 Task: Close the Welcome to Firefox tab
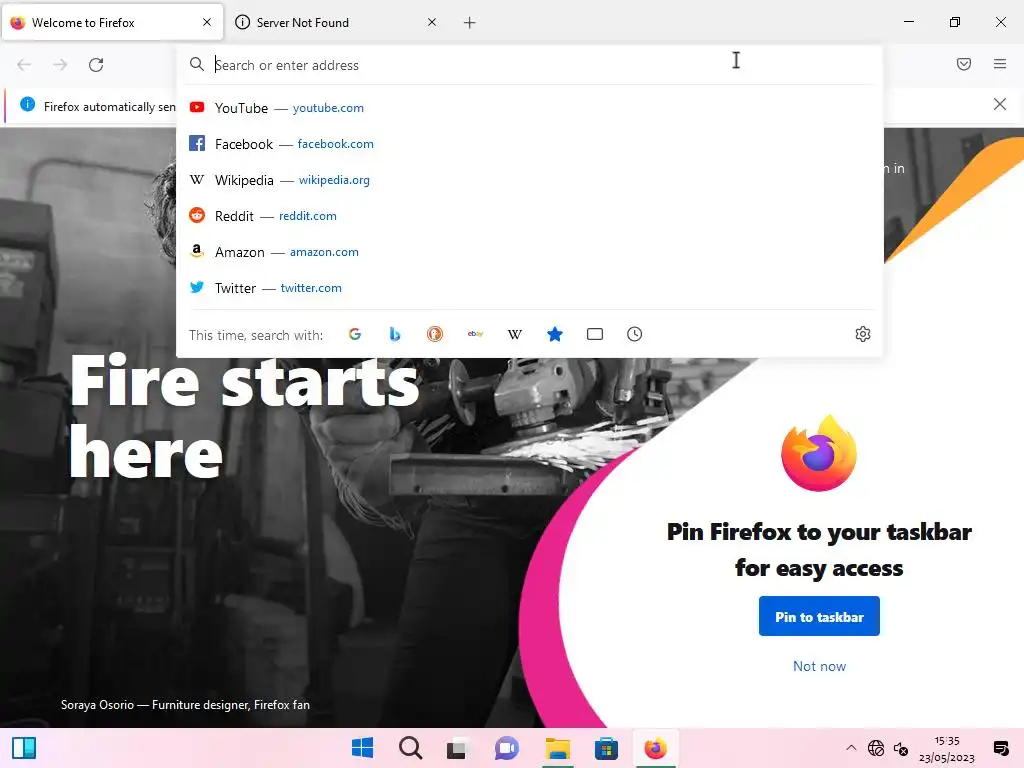coord(207,22)
